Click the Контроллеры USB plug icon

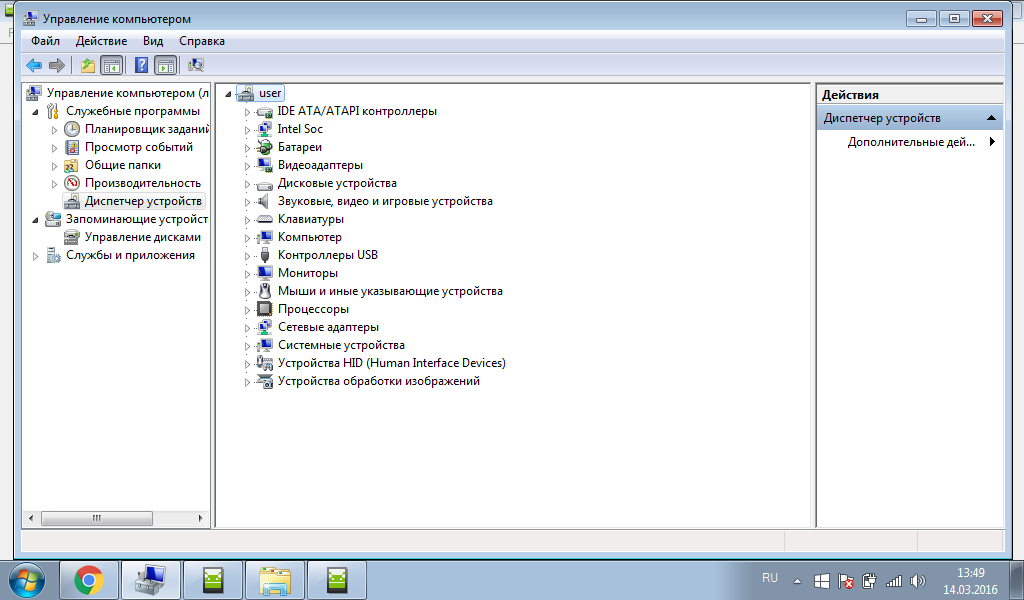tap(264, 255)
